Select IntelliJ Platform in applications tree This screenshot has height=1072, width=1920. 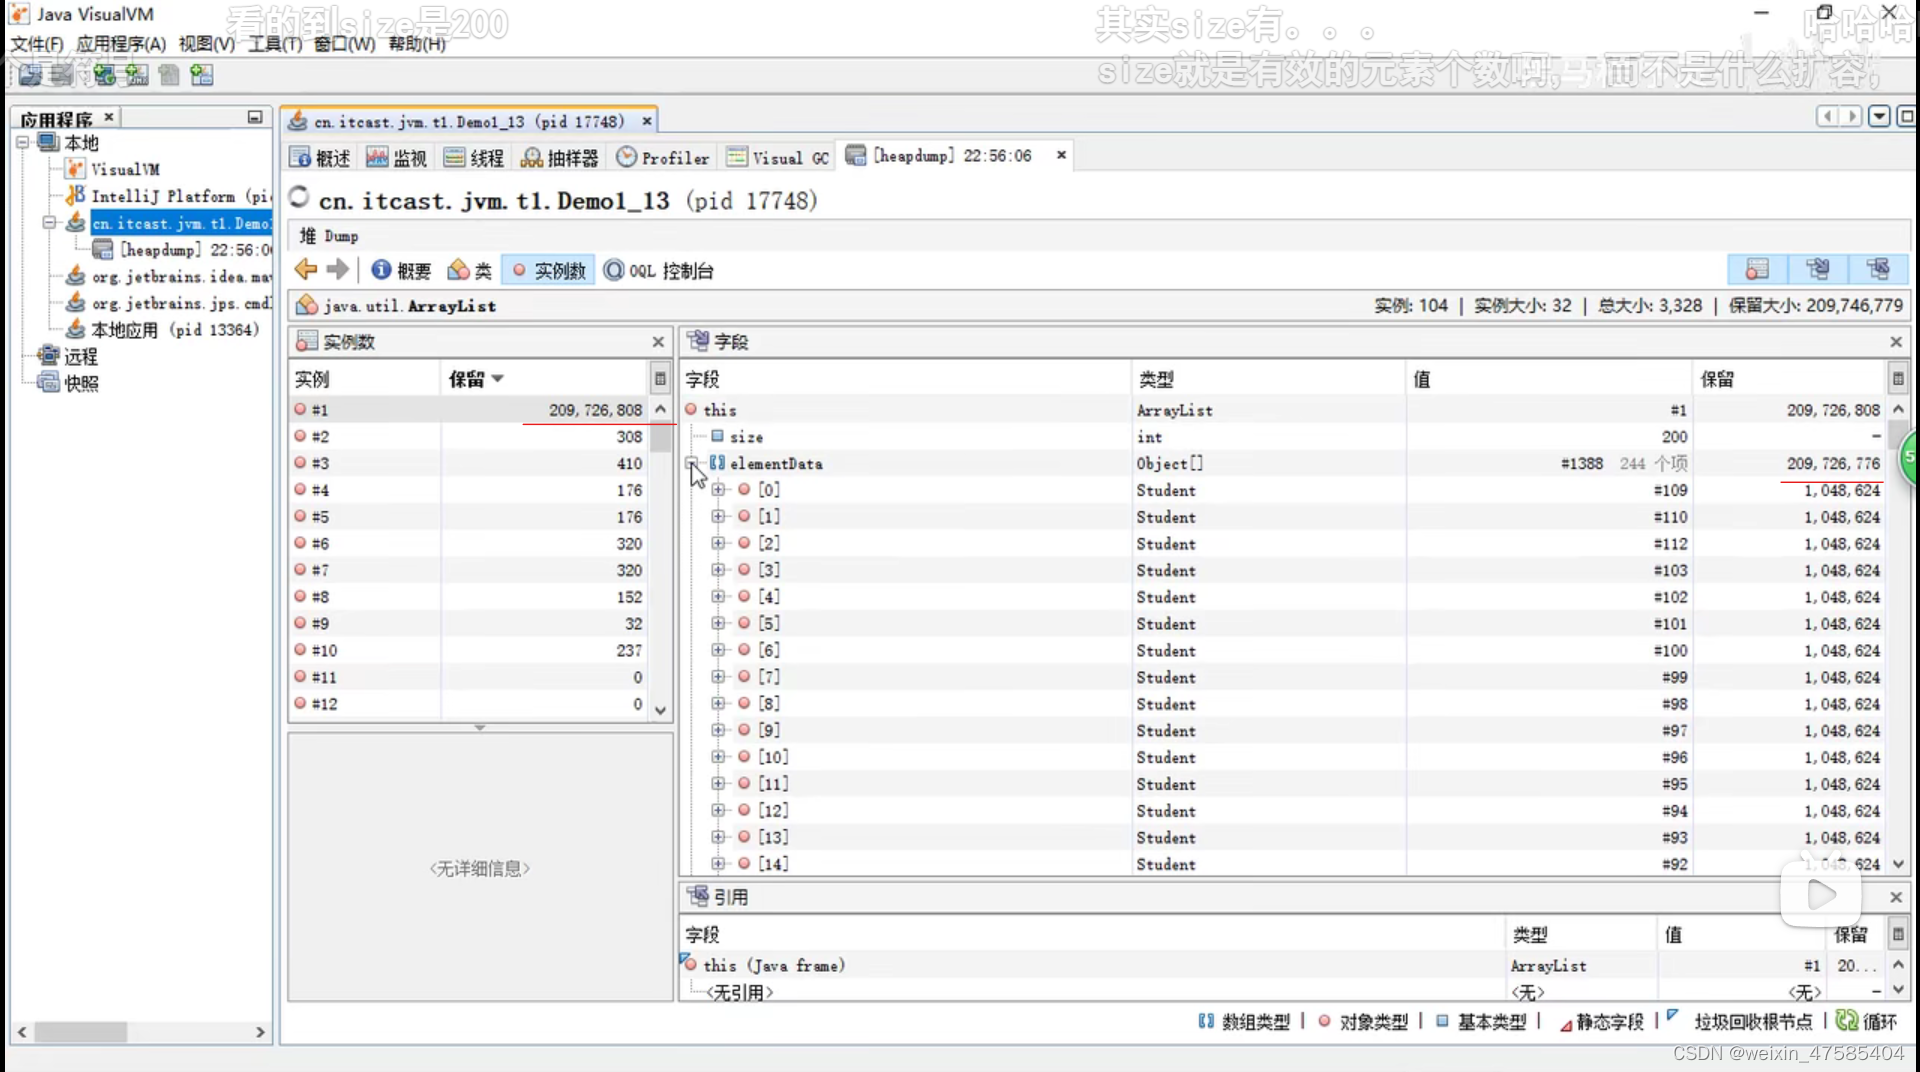167,196
